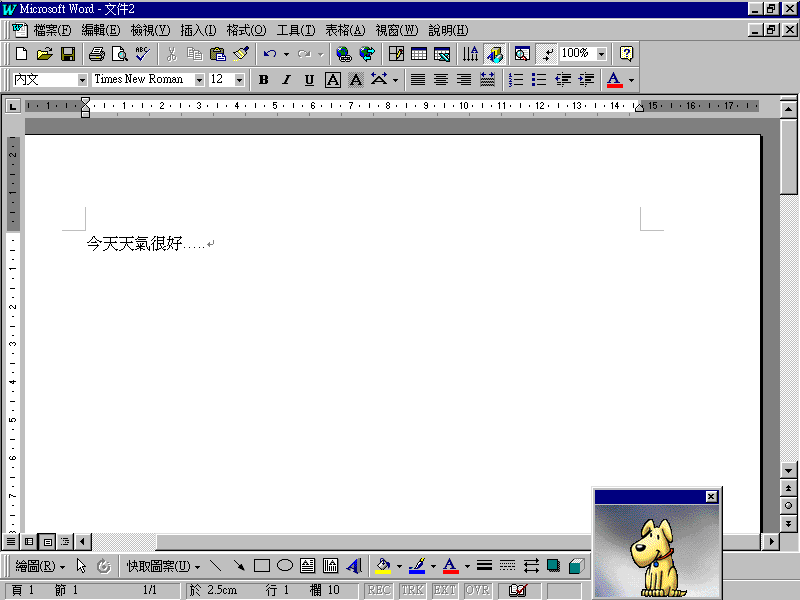Click the Fill Color paint bucket swatch
This screenshot has height=600, width=800.
[383, 566]
